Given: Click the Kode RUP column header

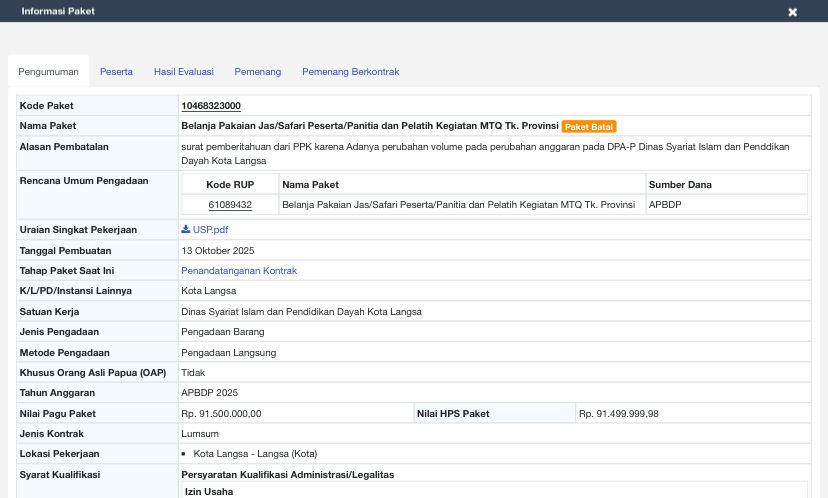Looking at the screenshot, I should click(230, 184).
